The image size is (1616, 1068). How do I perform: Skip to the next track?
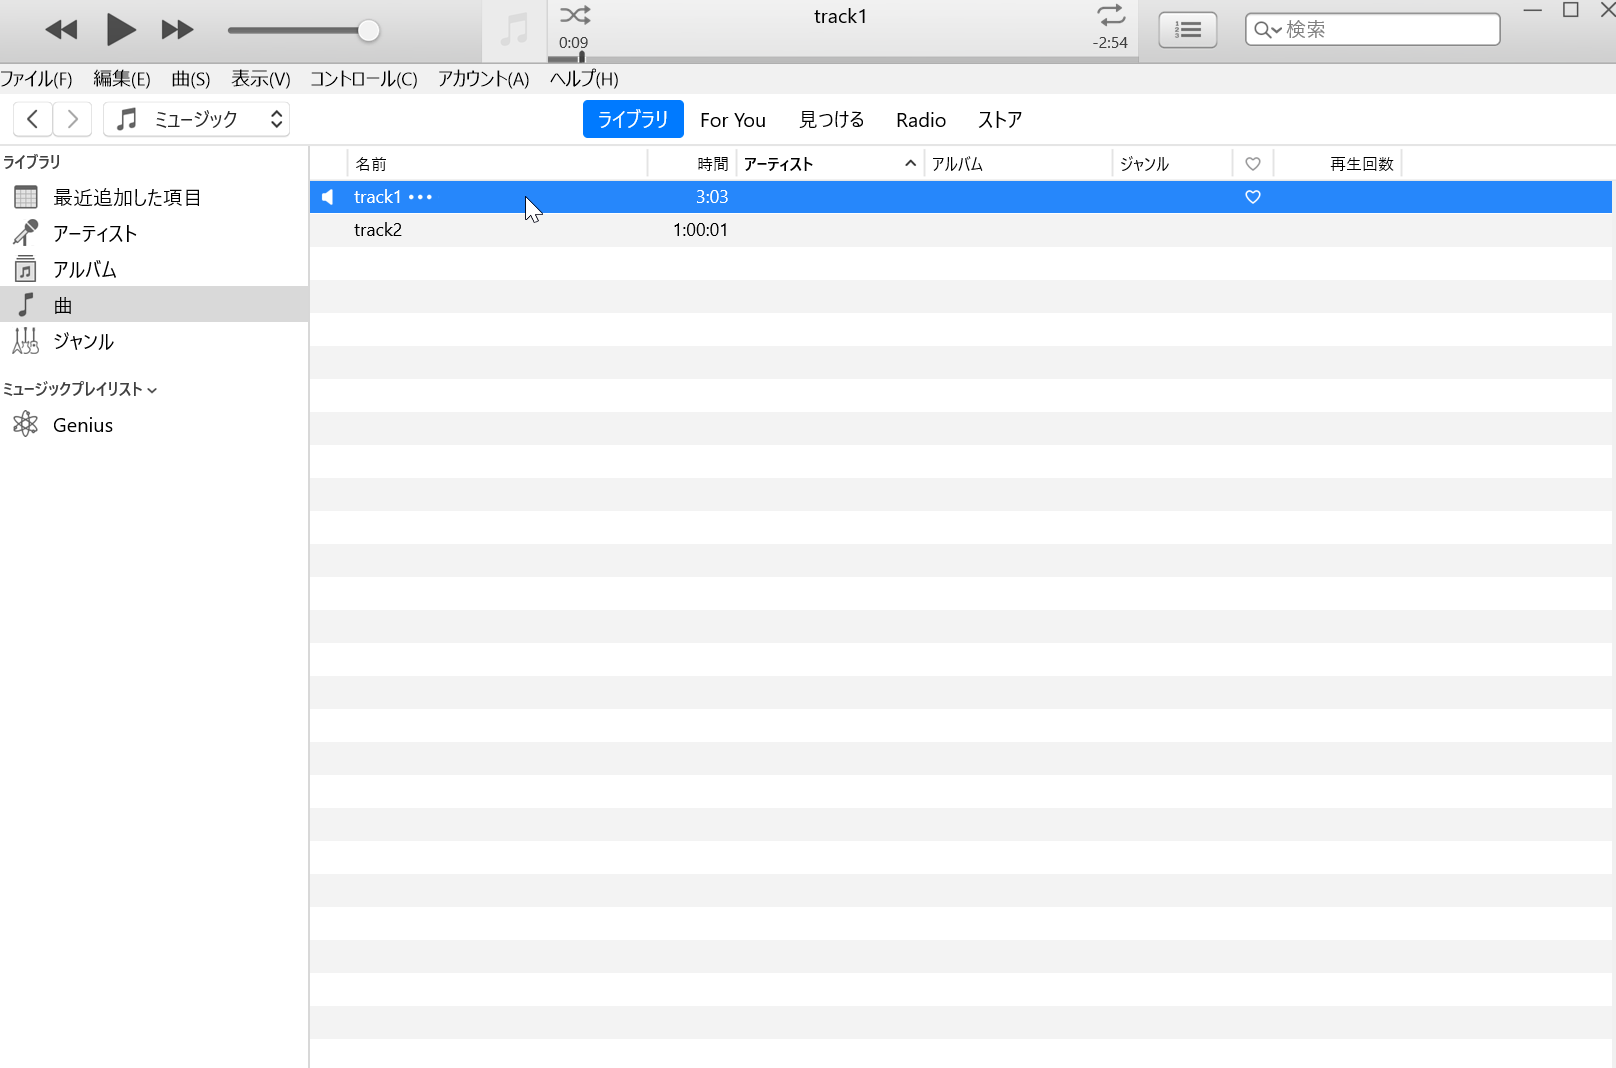pos(177,30)
